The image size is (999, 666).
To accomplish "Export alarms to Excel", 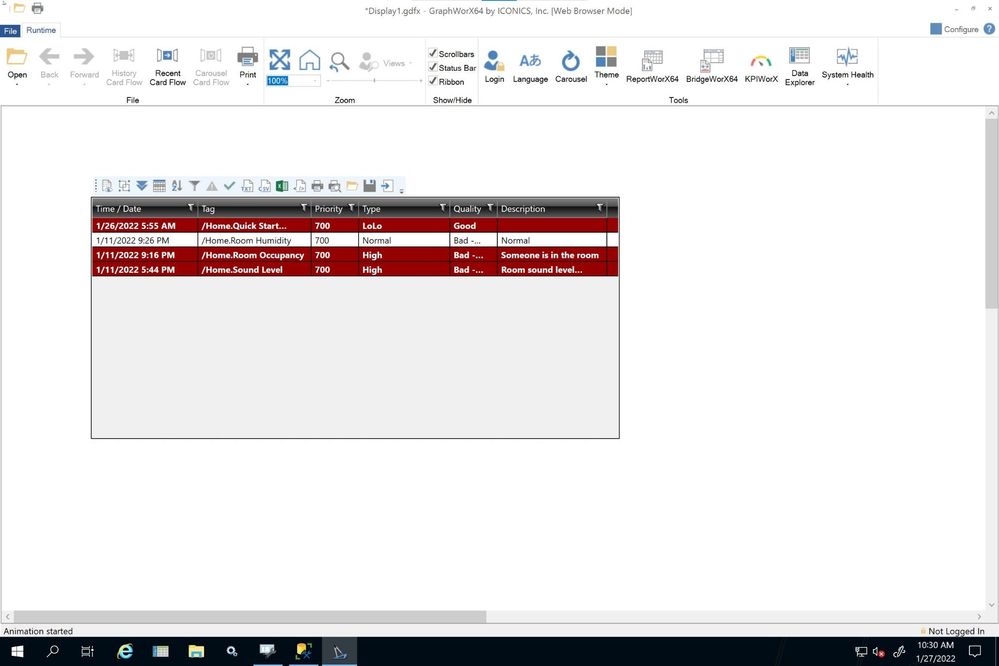I will pos(282,186).
